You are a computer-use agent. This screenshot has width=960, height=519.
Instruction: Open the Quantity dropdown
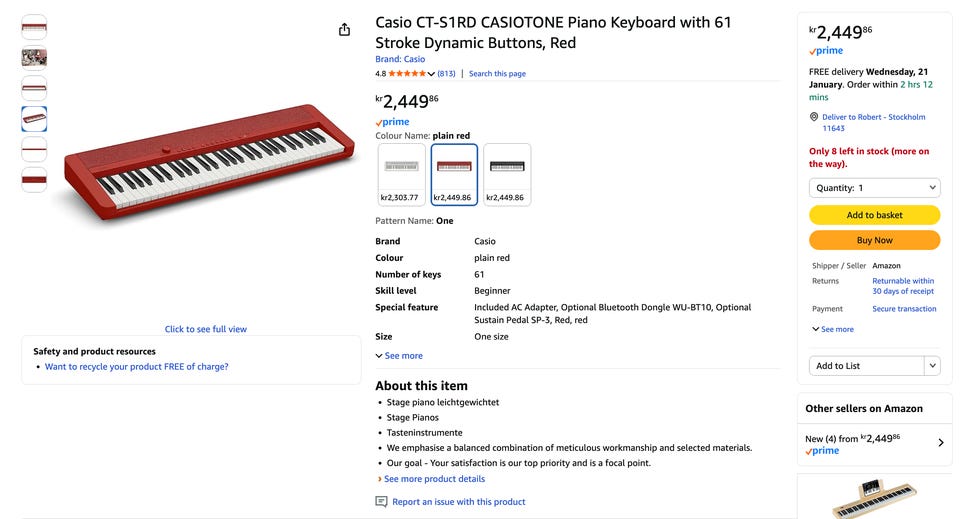874,188
